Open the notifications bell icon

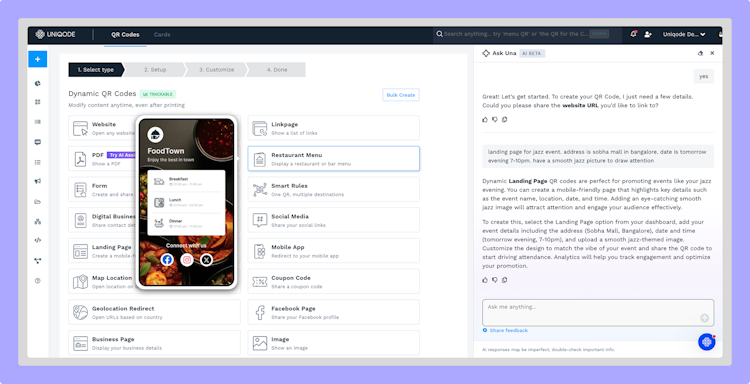(633, 34)
